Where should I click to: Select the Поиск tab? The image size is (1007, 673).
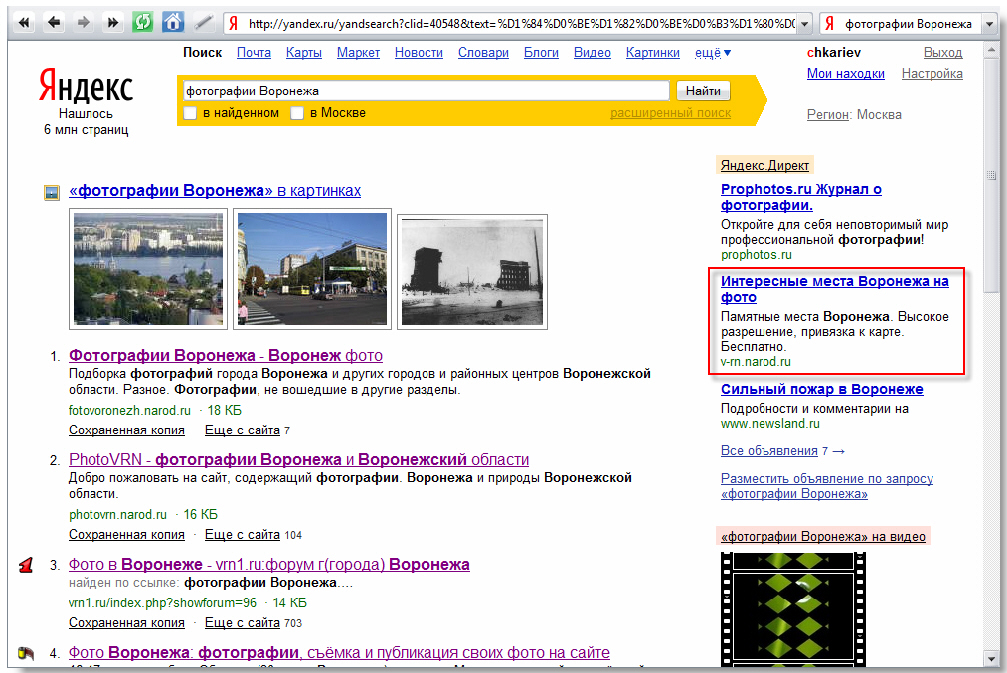click(x=202, y=53)
